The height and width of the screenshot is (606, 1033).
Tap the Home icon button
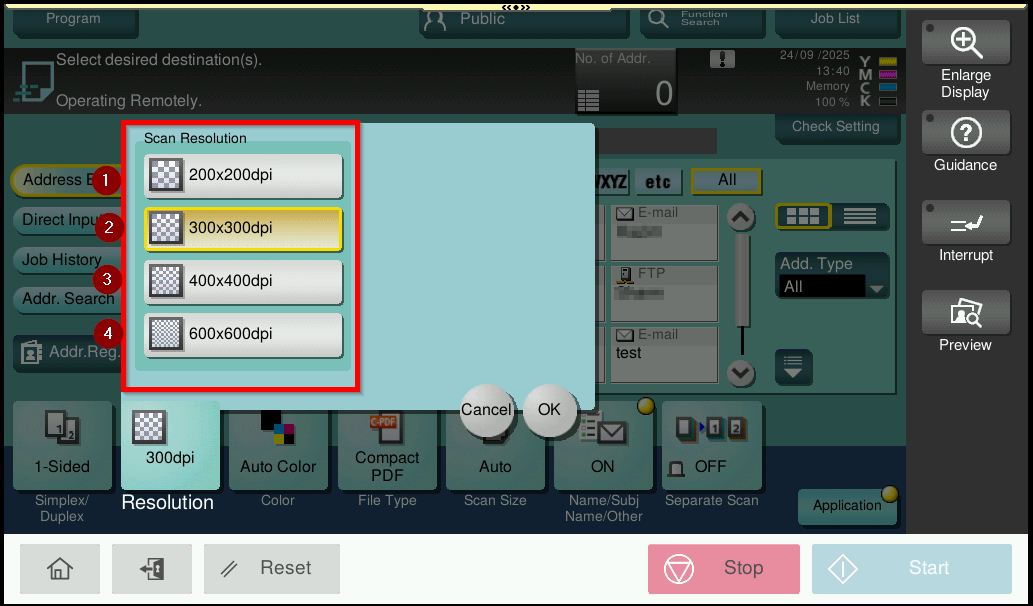[x=60, y=569]
